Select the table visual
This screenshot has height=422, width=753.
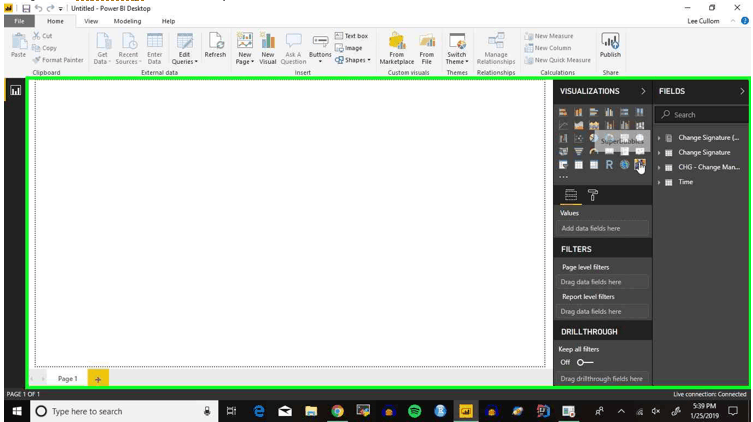[x=578, y=165]
